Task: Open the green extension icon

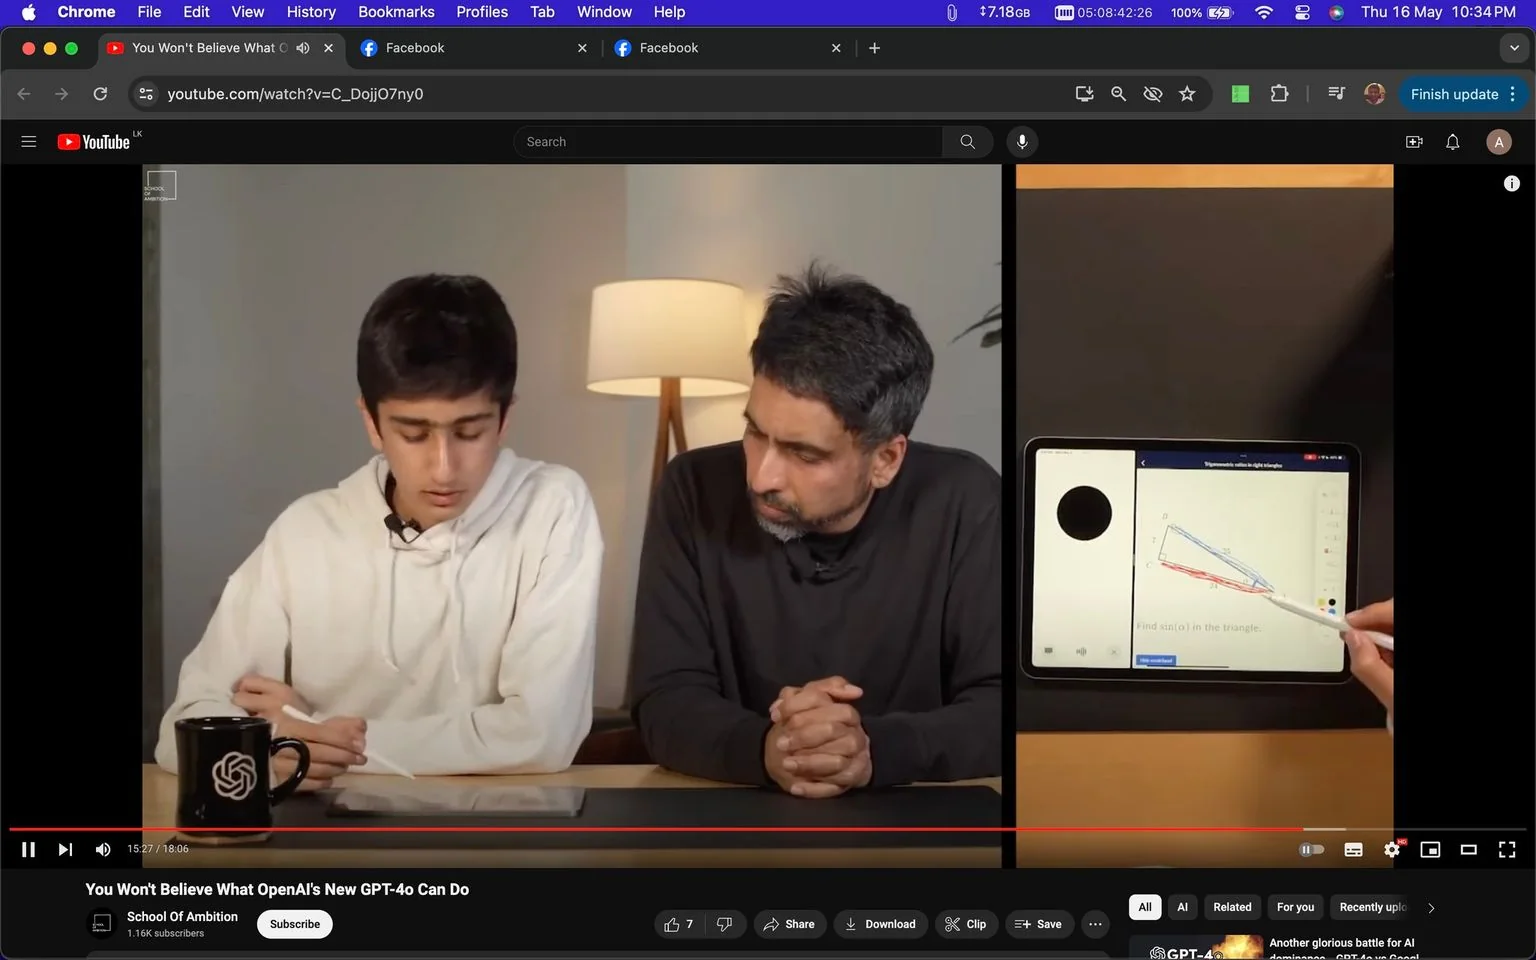Action: pyautogui.click(x=1240, y=94)
